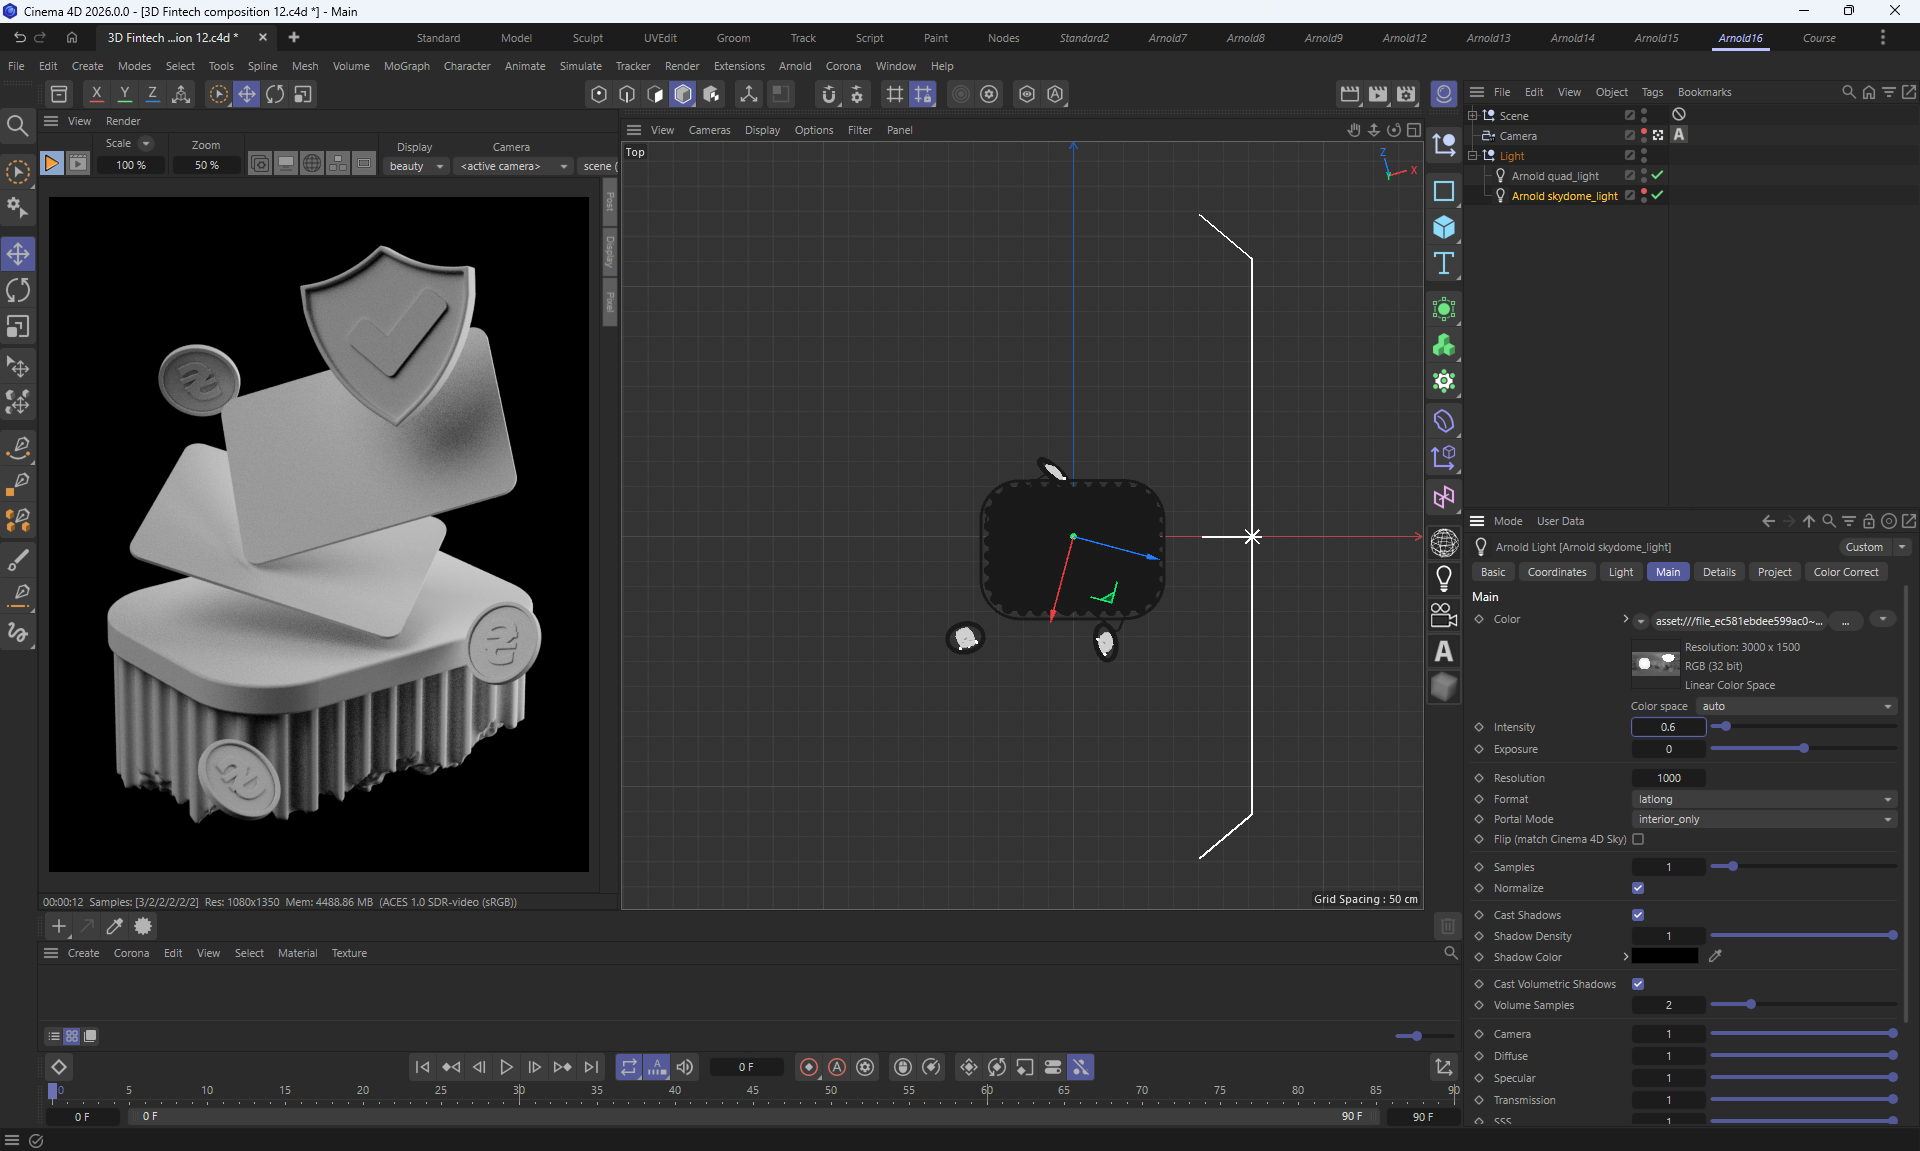
Task: Open the MoGraph menu
Action: pos(406,66)
